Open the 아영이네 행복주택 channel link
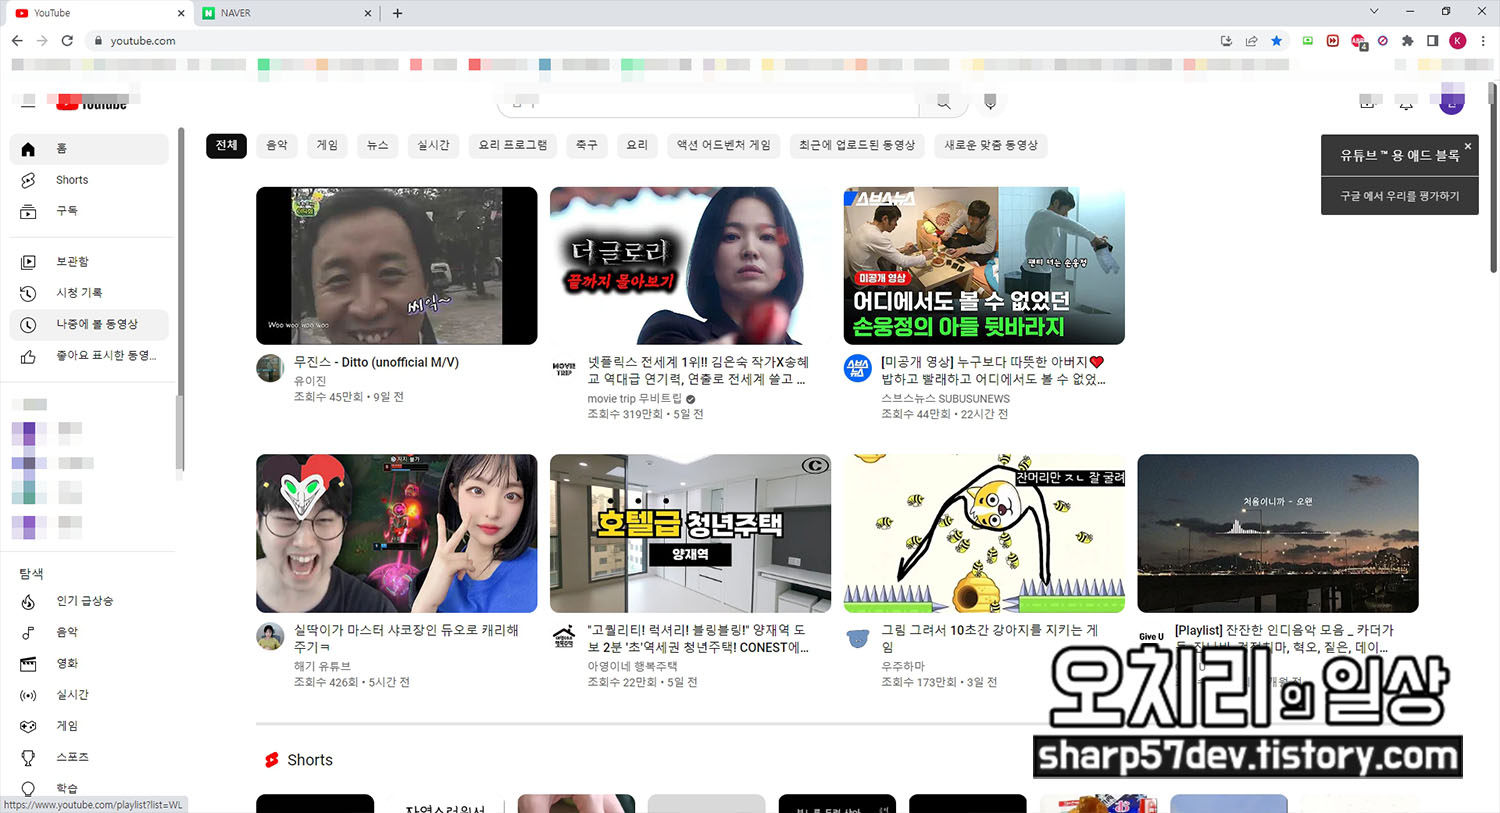Viewport: 1500px width, 813px height. coord(632,666)
